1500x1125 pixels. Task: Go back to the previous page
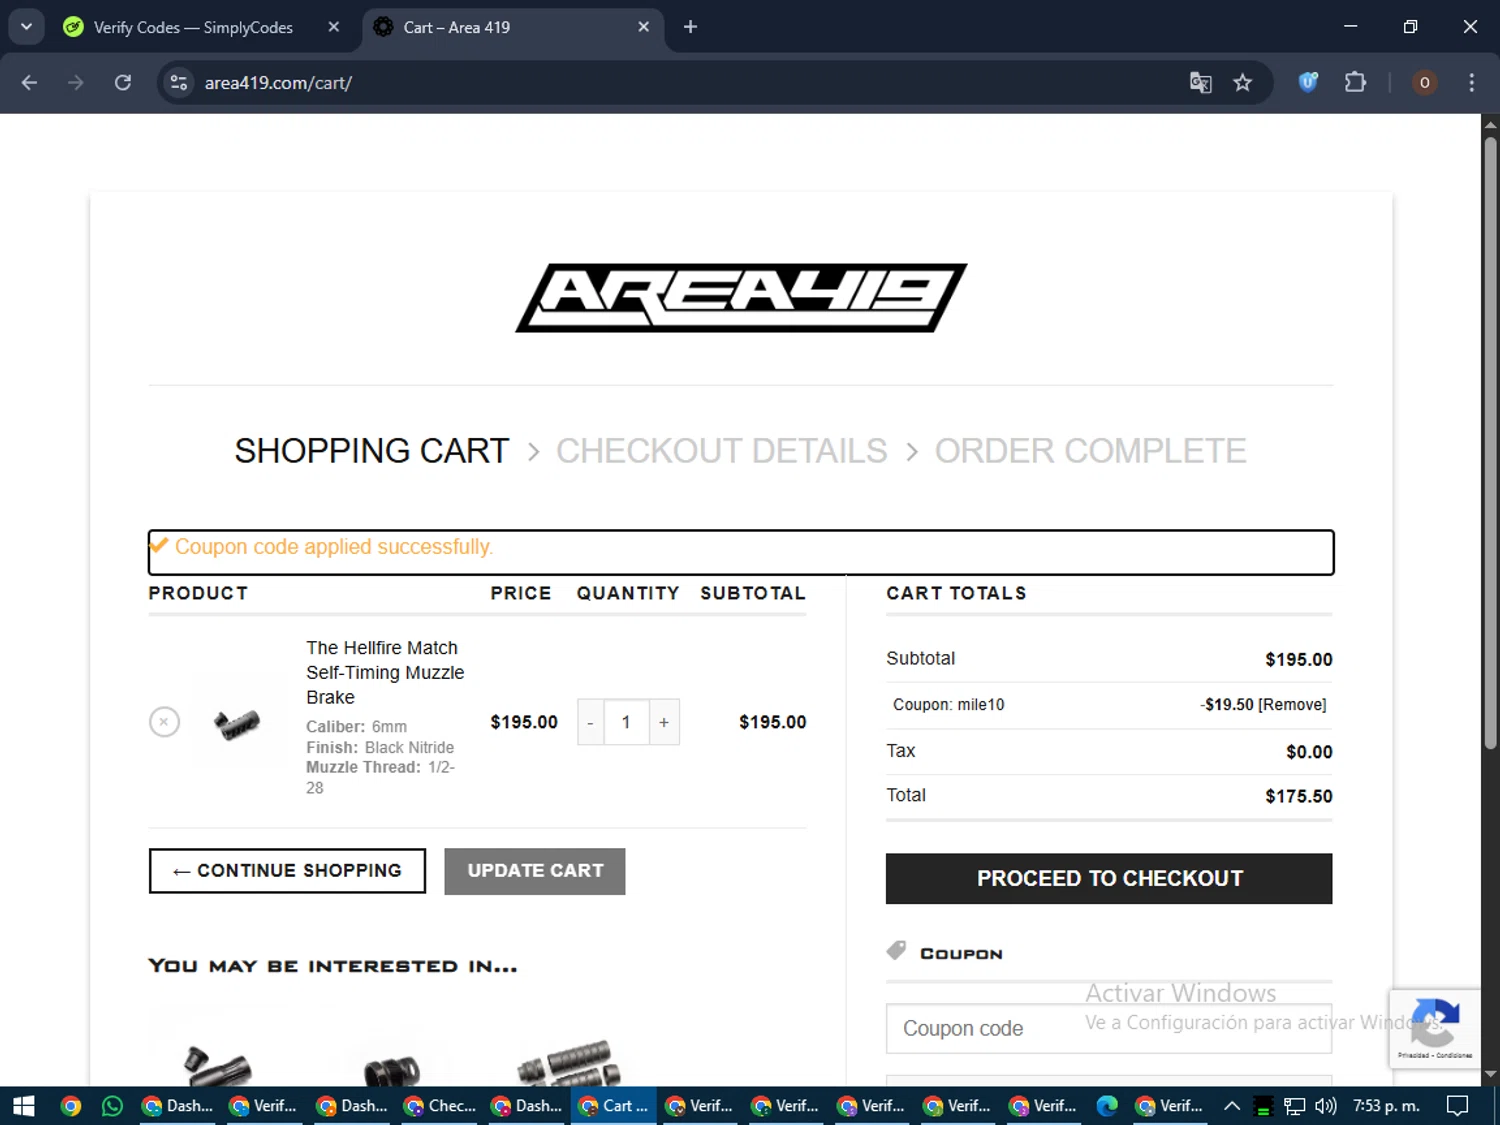point(29,83)
